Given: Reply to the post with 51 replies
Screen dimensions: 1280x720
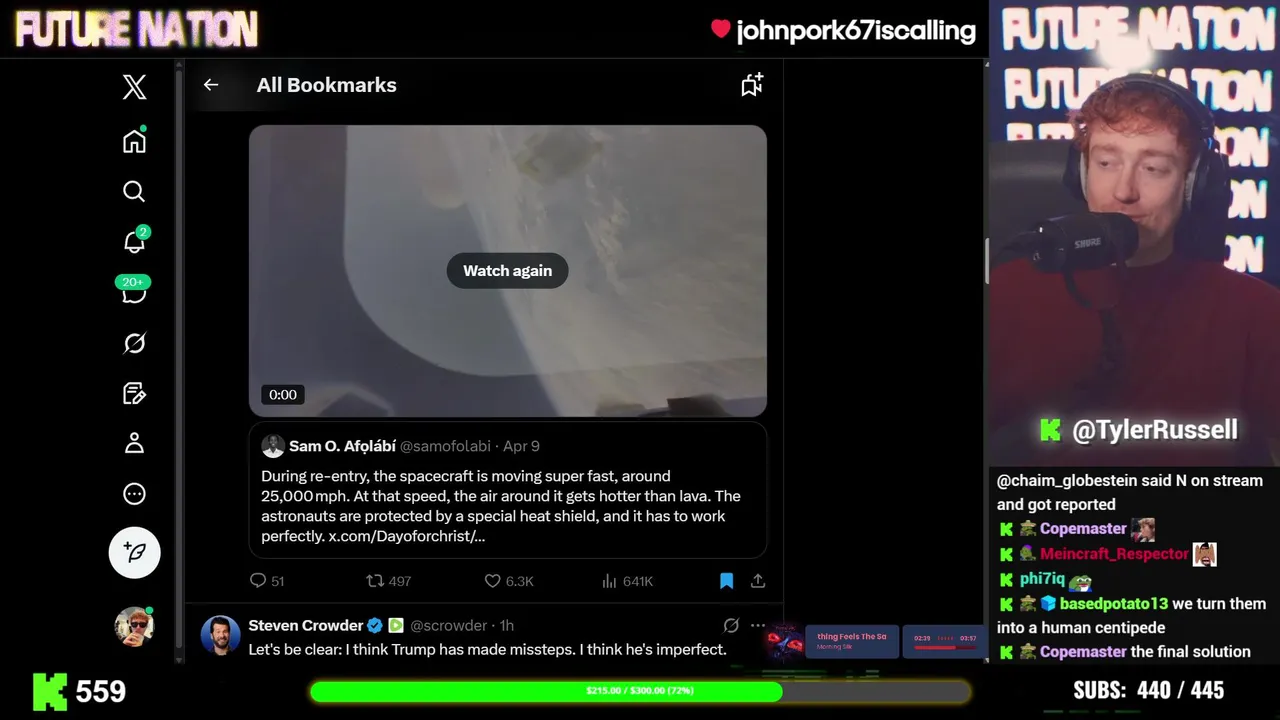Looking at the screenshot, I should point(267,581).
